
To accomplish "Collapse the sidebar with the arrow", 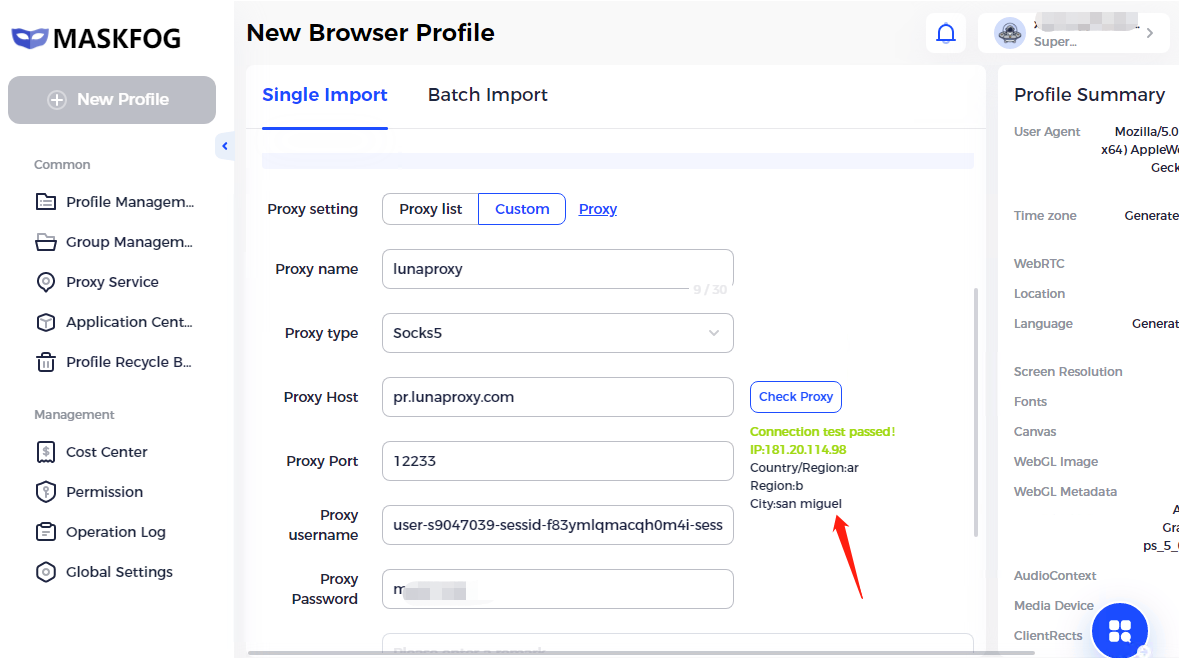I will click(224, 146).
